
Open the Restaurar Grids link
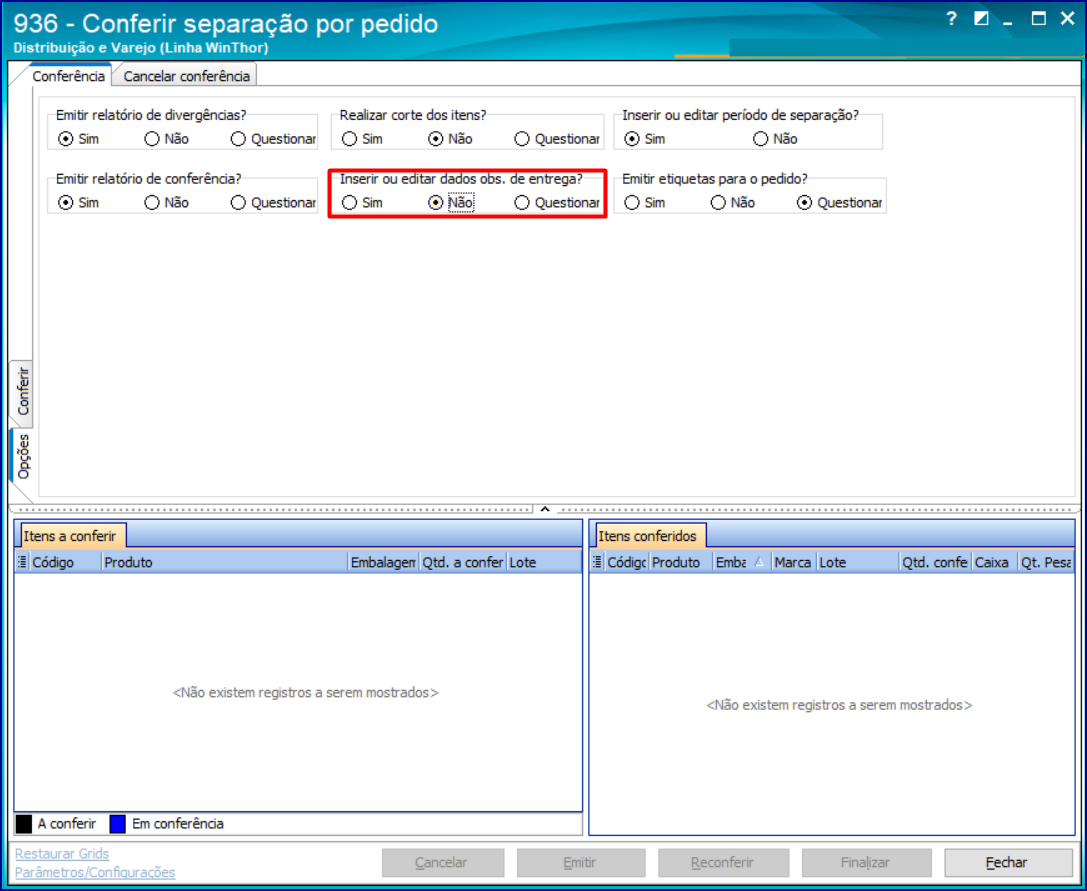[62, 854]
